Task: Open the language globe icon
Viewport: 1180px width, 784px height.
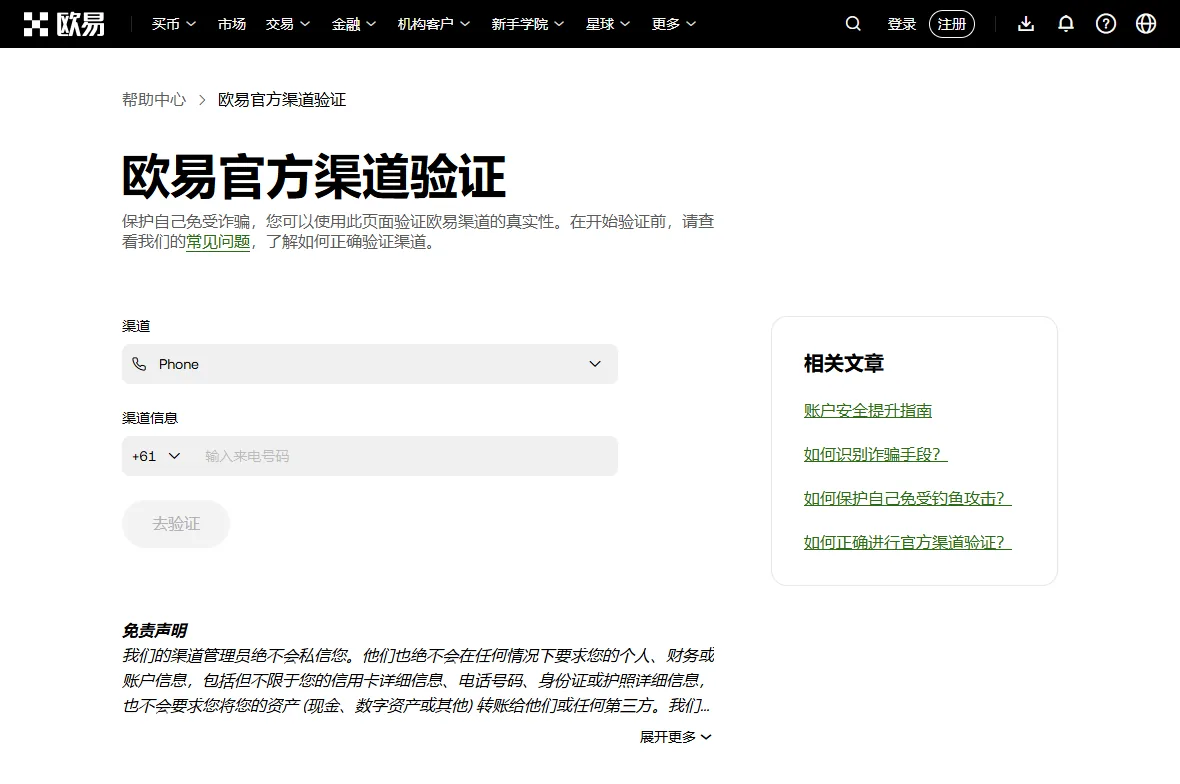Action: pyautogui.click(x=1145, y=24)
